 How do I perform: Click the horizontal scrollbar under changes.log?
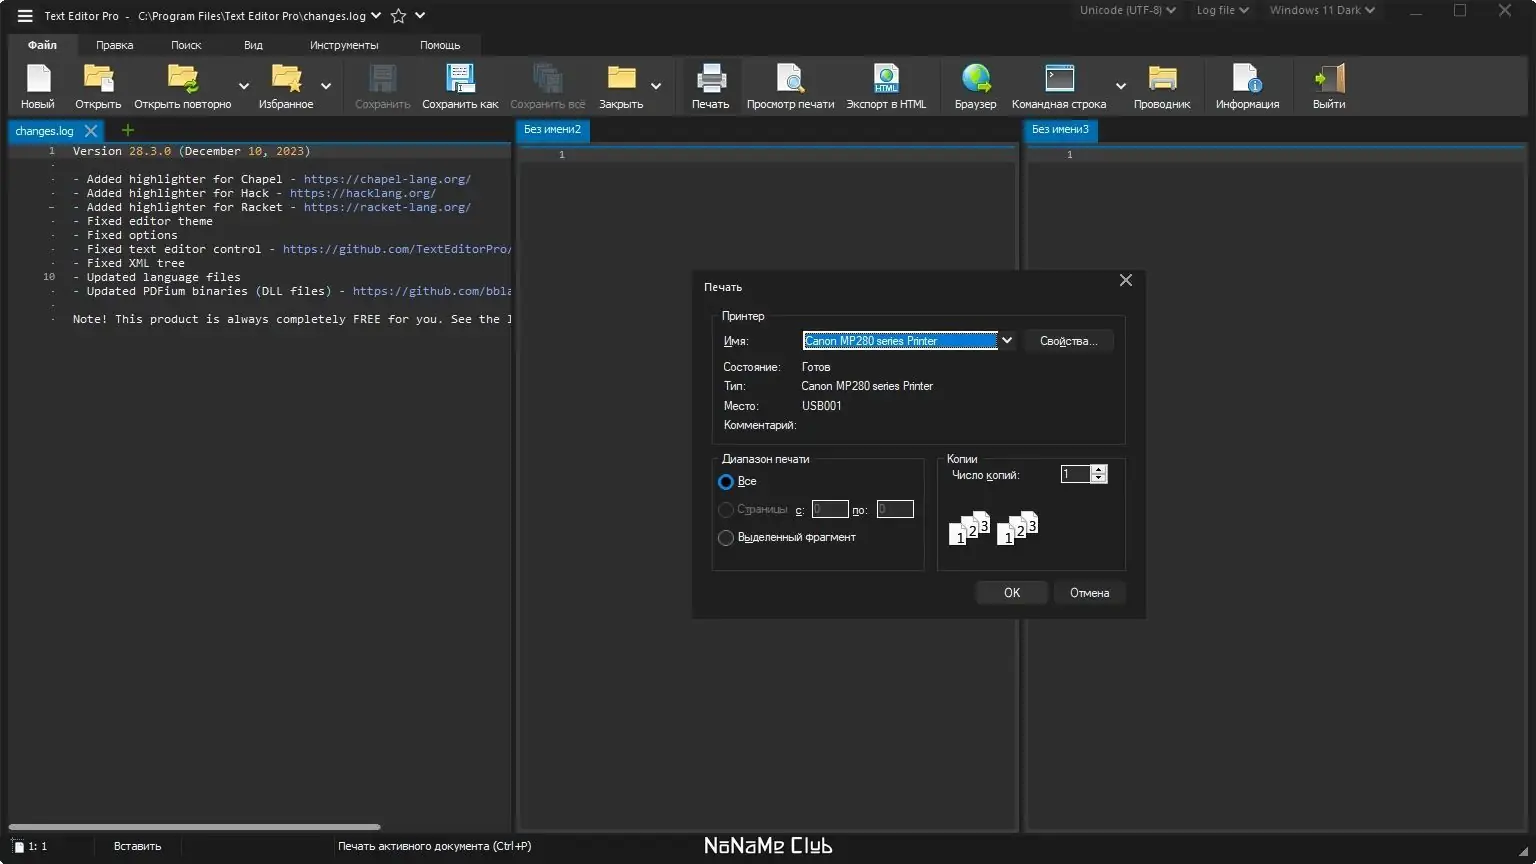(195, 827)
